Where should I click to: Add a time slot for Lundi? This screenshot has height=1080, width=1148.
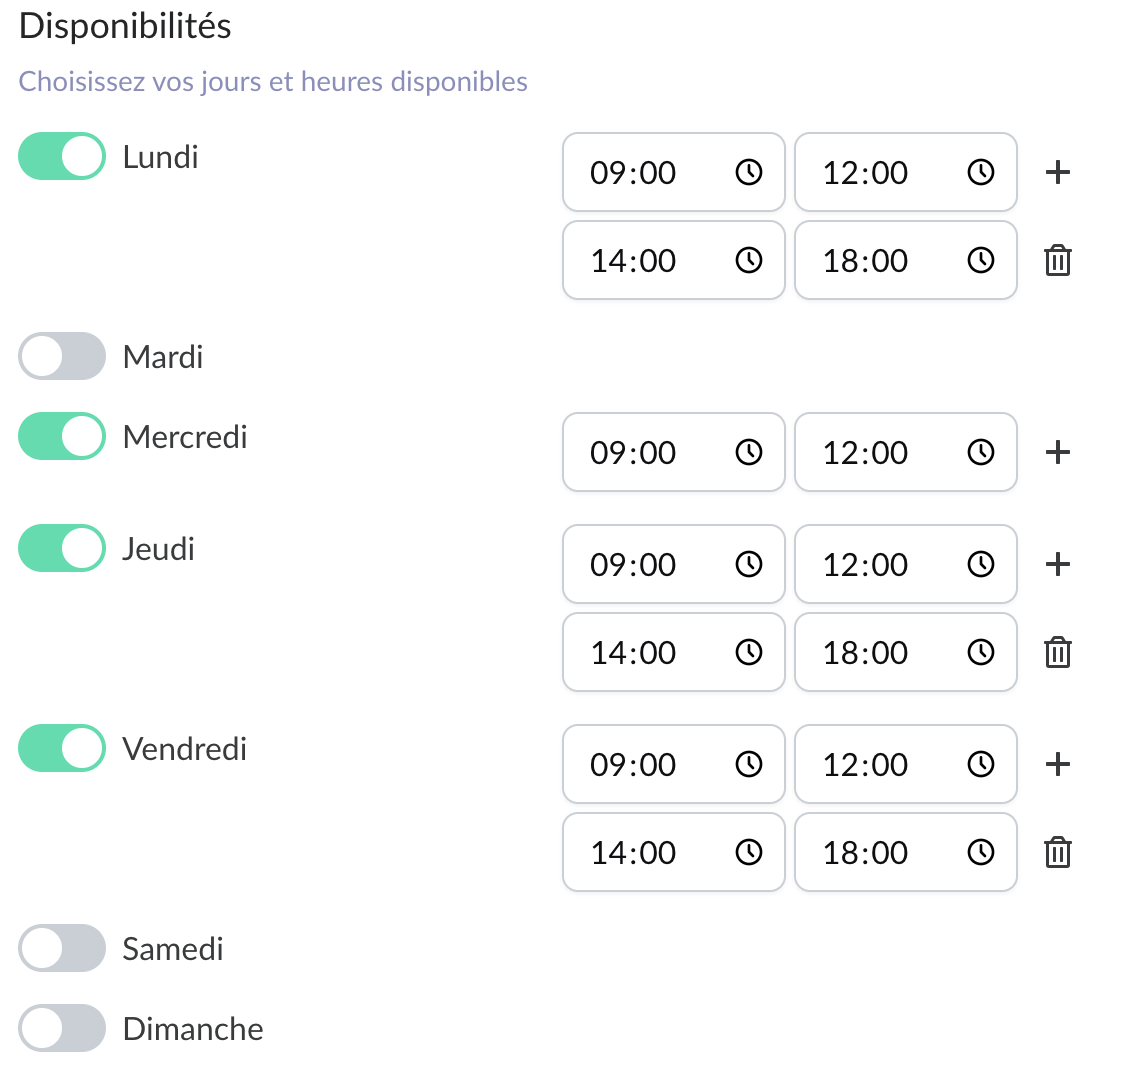point(1057,172)
